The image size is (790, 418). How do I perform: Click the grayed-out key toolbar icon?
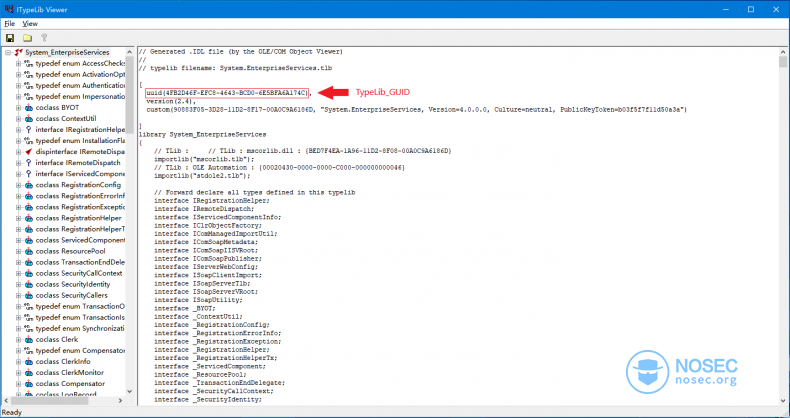(x=44, y=38)
